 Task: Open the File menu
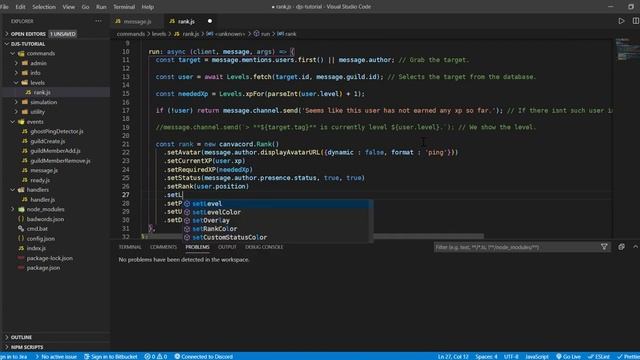pyautogui.click(x=4, y=7)
